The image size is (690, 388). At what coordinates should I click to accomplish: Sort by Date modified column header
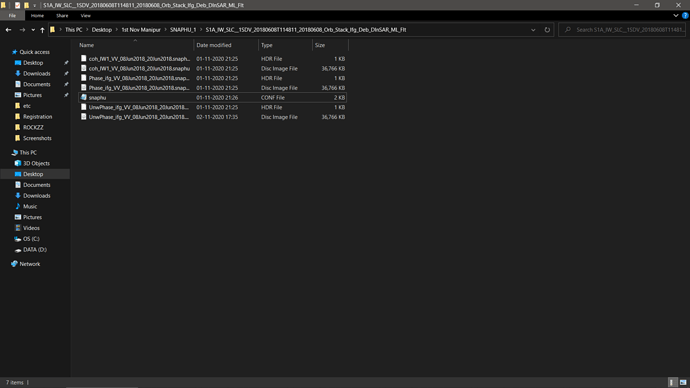click(x=226, y=45)
